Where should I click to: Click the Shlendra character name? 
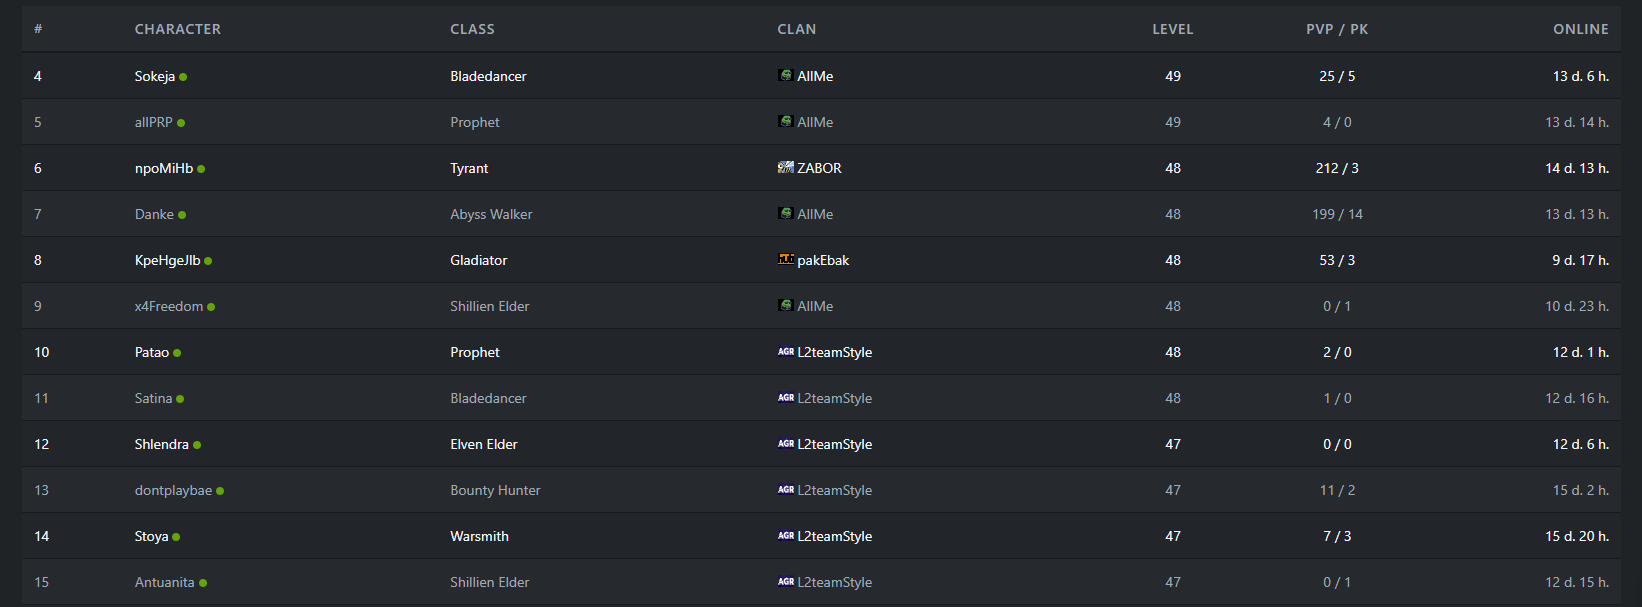(162, 444)
